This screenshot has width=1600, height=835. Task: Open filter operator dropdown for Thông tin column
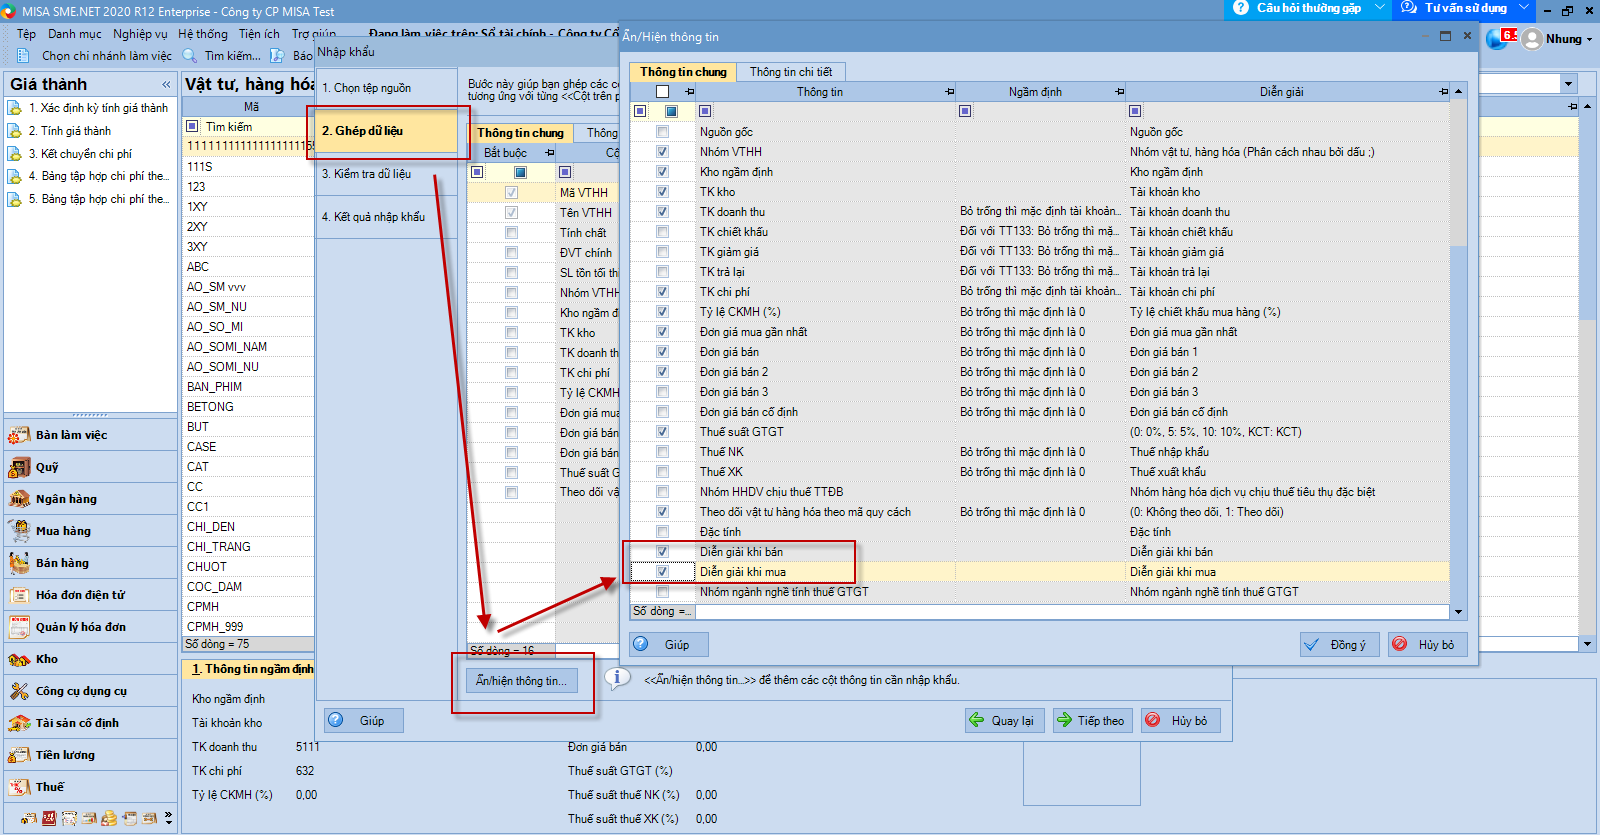click(705, 111)
